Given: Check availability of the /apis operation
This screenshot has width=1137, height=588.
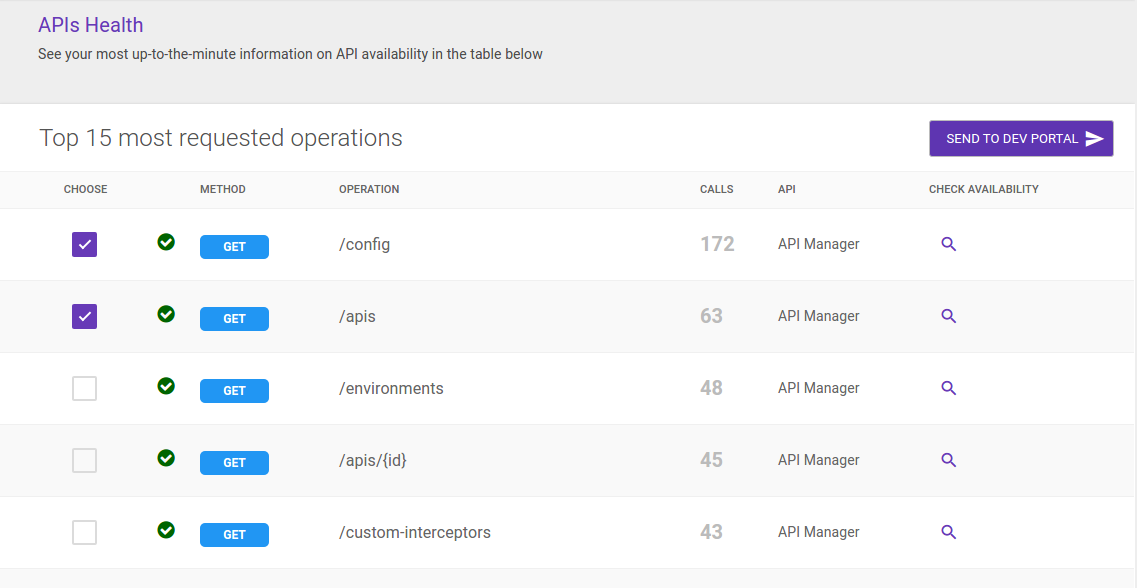Looking at the screenshot, I should [948, 316].
